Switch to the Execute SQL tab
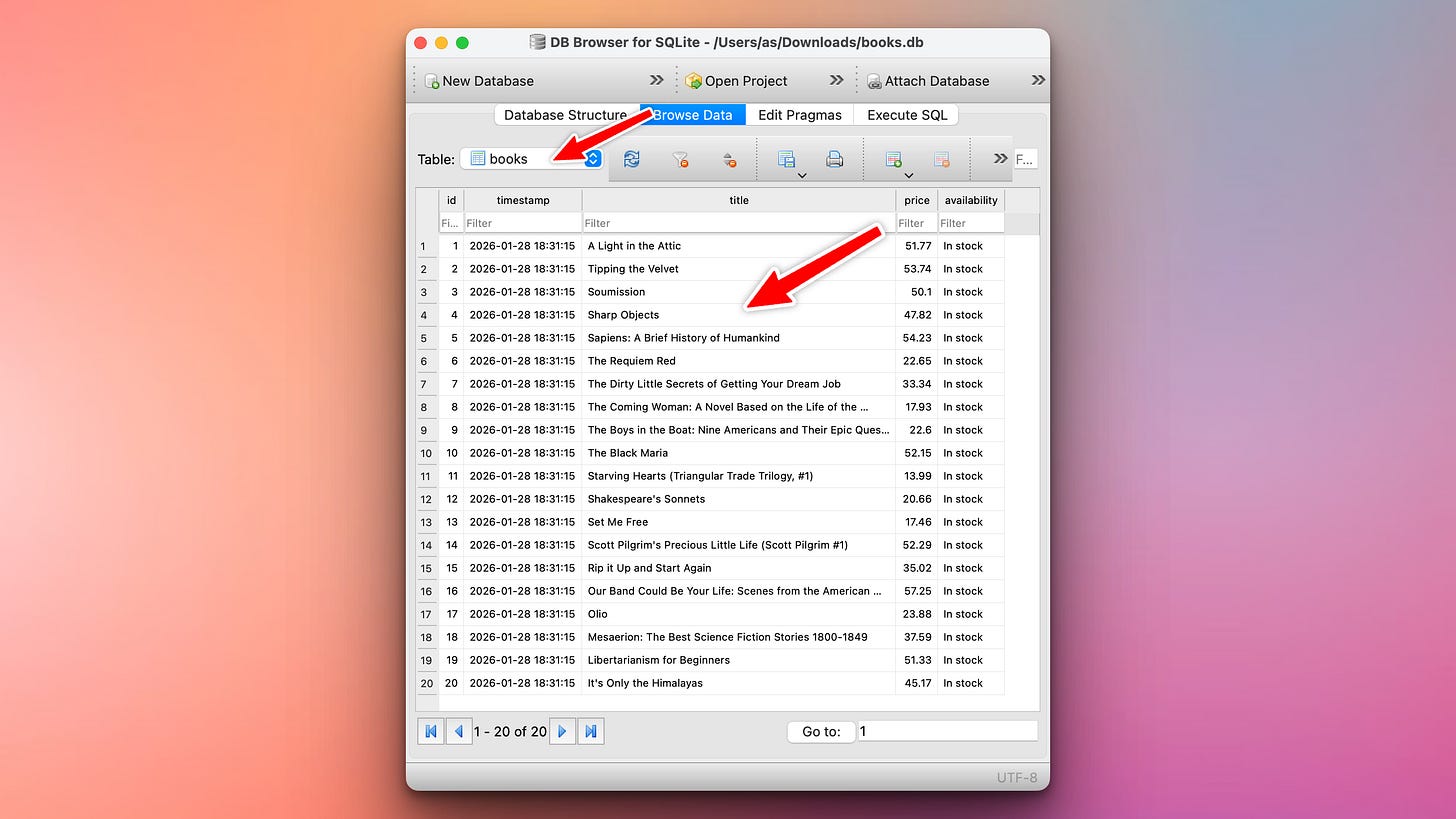 click(x=905, y=115)
